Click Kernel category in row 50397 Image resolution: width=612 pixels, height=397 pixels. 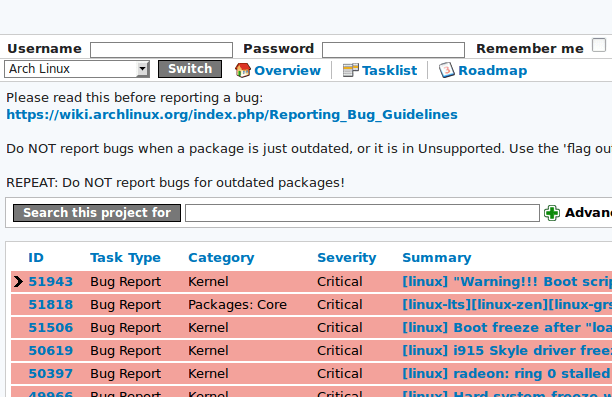click(208, 374)
